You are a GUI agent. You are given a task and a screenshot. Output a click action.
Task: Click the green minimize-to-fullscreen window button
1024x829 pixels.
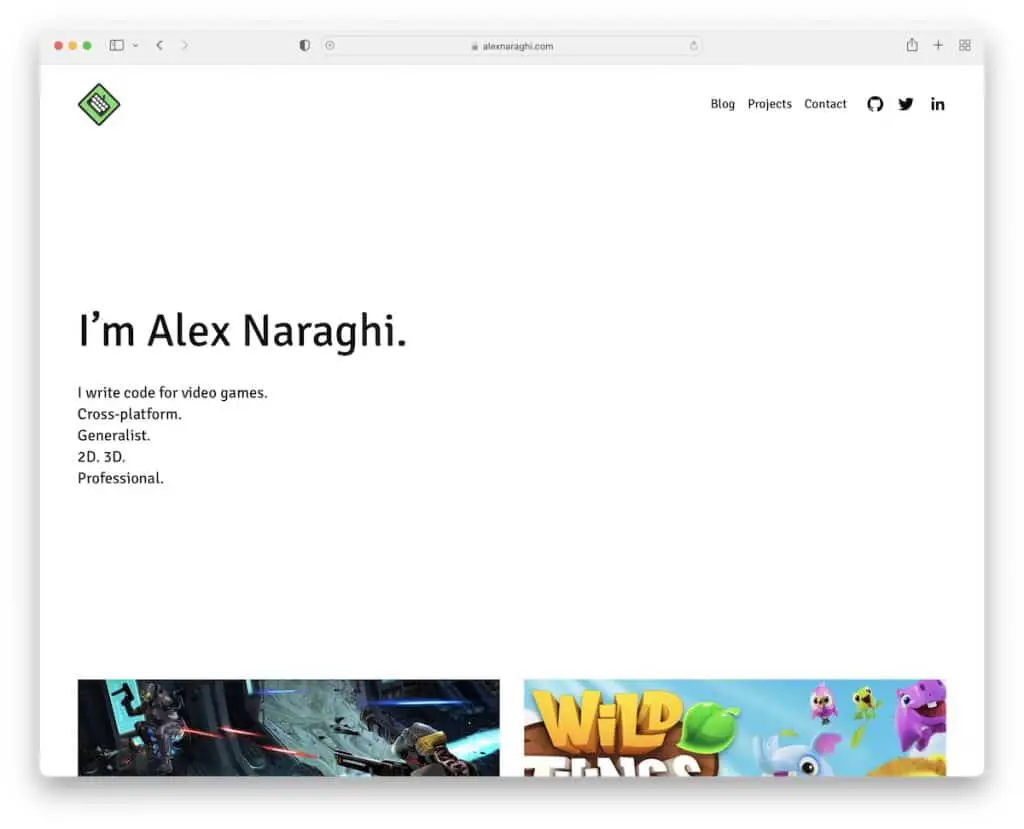click(x=87, y=45)
